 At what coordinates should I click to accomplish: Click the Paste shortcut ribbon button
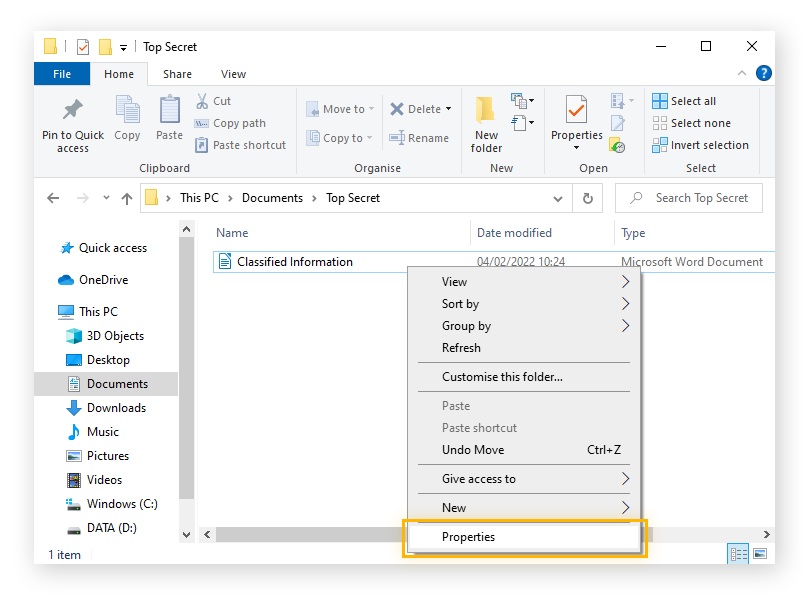click(x=240, y=145)
